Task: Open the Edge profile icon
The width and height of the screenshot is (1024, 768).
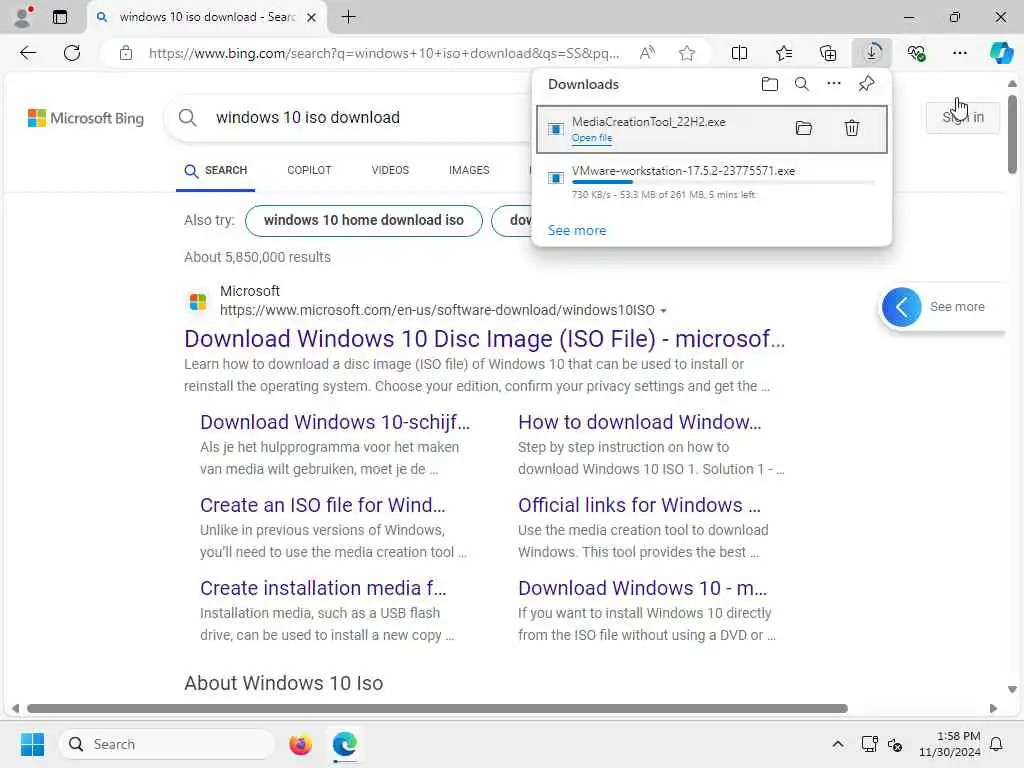Action: pyautogui.click(x=23, y=16)
